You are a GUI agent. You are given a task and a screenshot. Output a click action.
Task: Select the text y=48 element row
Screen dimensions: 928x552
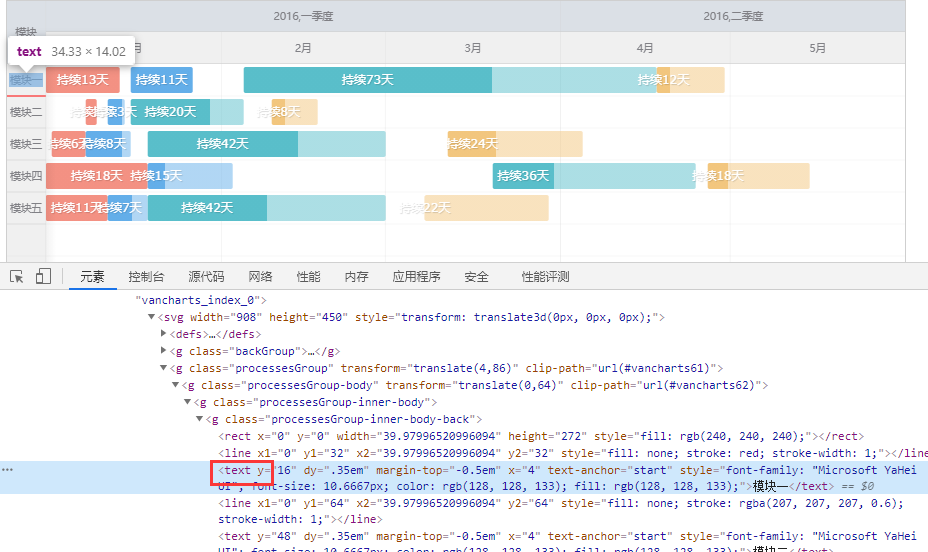[x=567, y=543]
